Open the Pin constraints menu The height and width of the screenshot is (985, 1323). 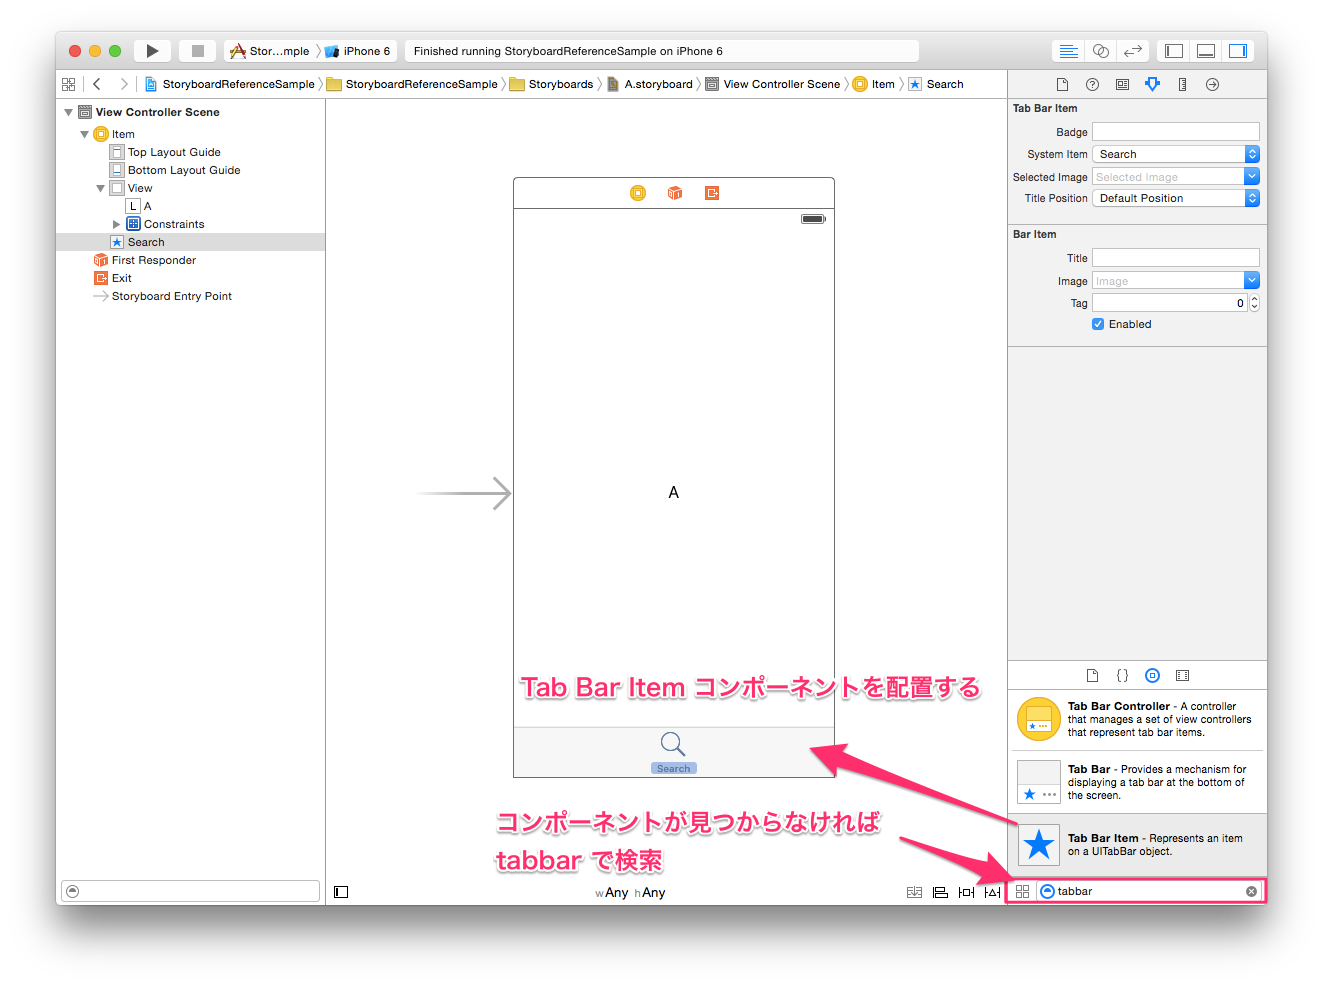click(966, 892)
